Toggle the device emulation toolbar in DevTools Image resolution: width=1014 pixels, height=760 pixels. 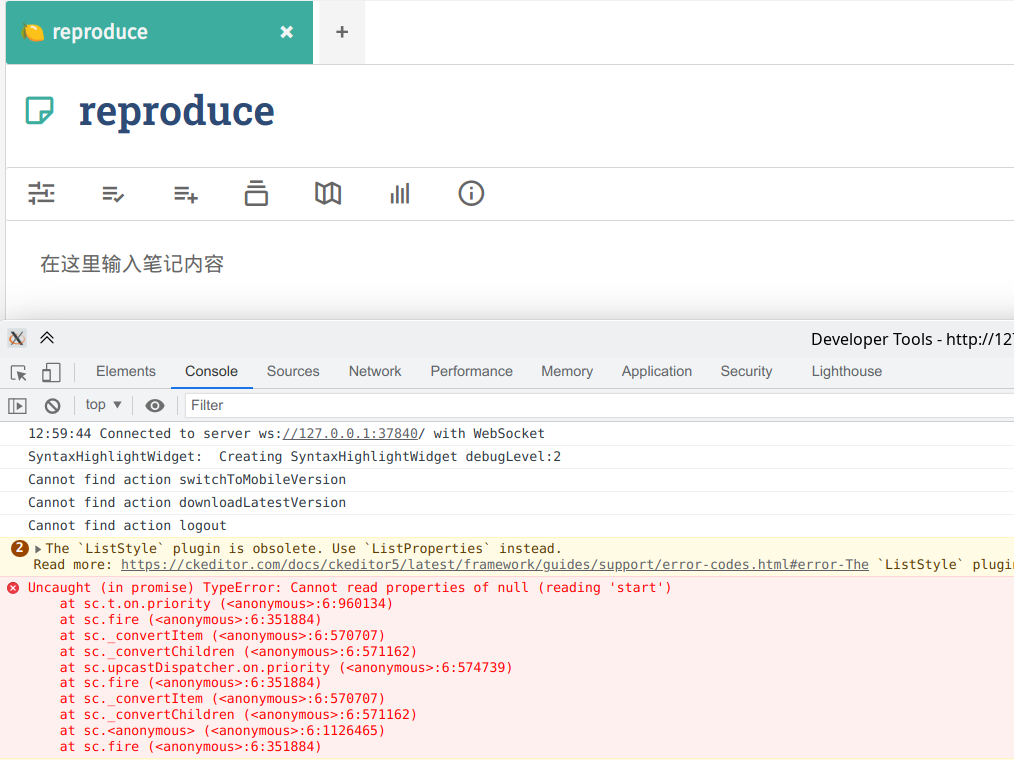(51, 371)
